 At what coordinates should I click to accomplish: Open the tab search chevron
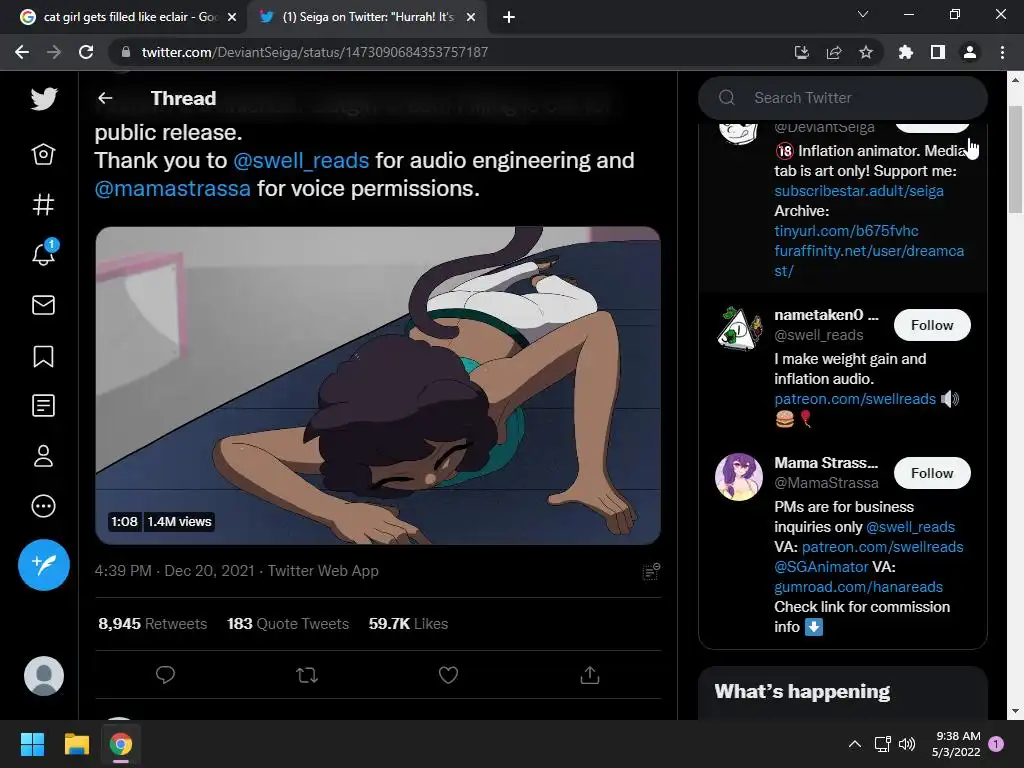863,14
